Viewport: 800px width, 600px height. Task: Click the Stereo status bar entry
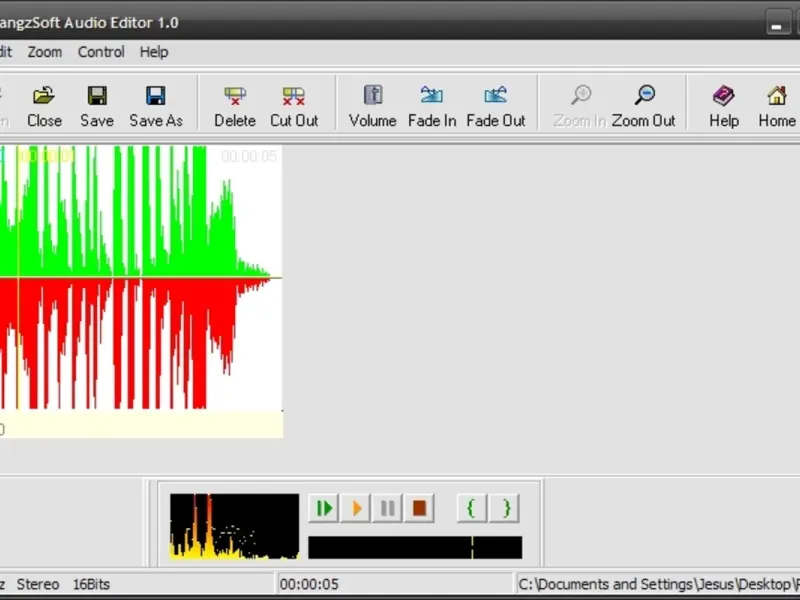coord(38,584)
